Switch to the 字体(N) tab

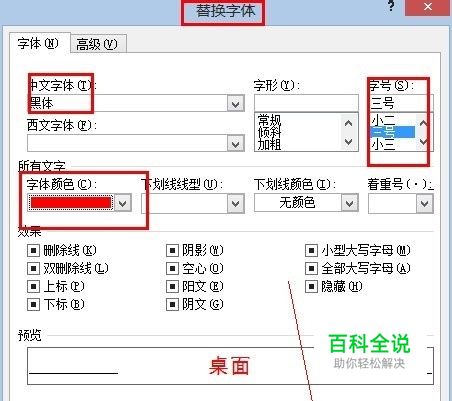pyautogui.click(x=39, y=43)
